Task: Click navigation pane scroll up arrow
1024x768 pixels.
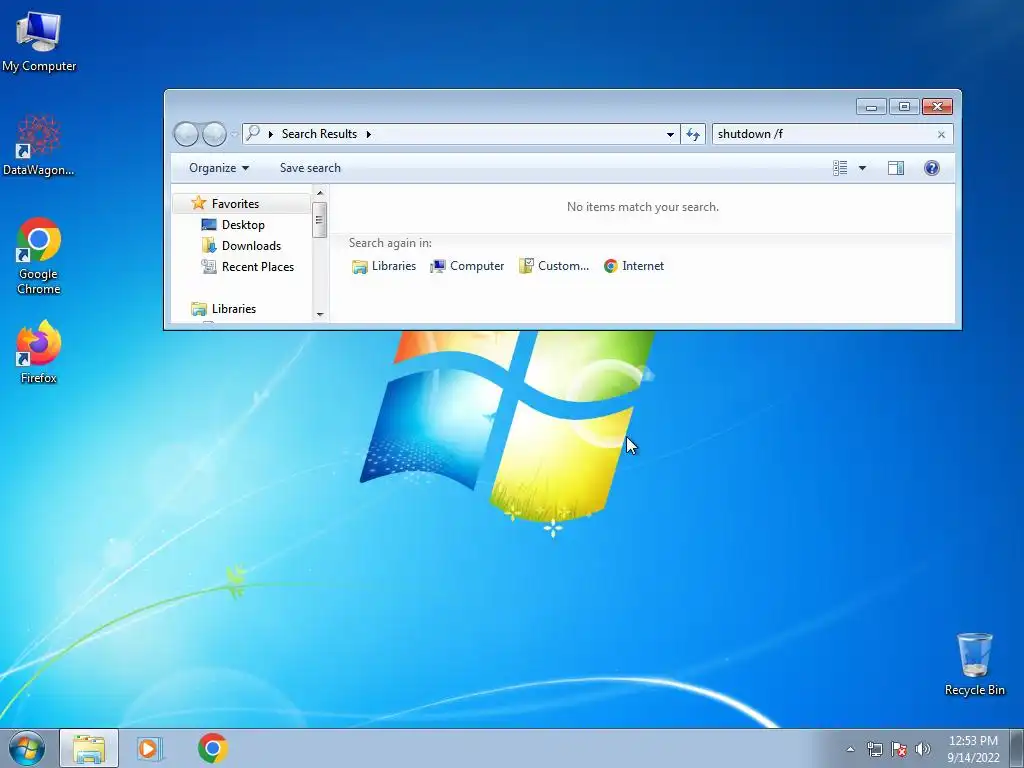Action: click(x=319, y=193)
